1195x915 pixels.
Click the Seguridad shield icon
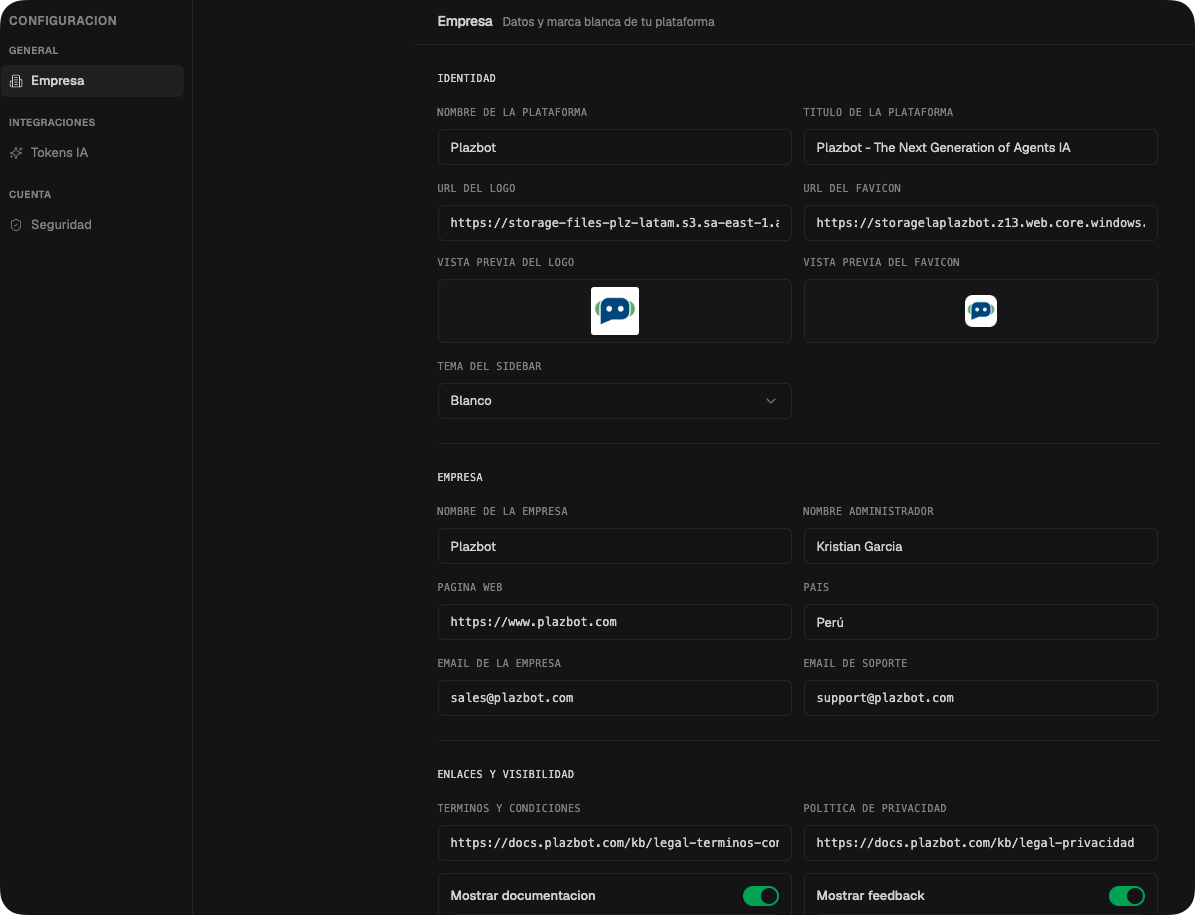pyautogui.click(x=16, y=225)
